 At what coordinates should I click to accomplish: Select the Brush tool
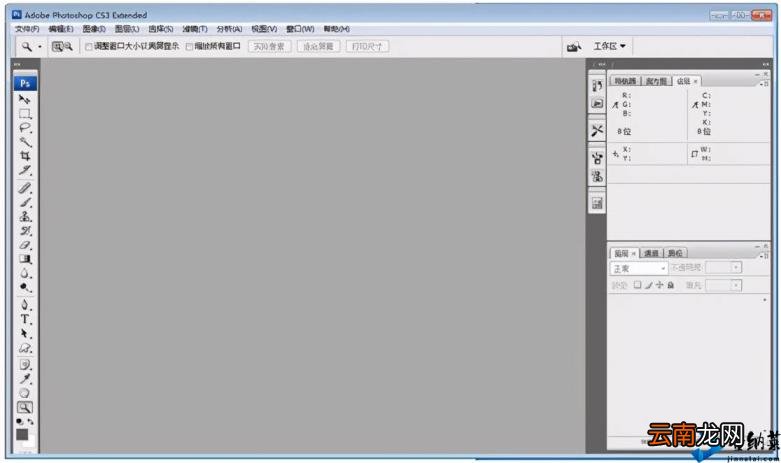24,203
